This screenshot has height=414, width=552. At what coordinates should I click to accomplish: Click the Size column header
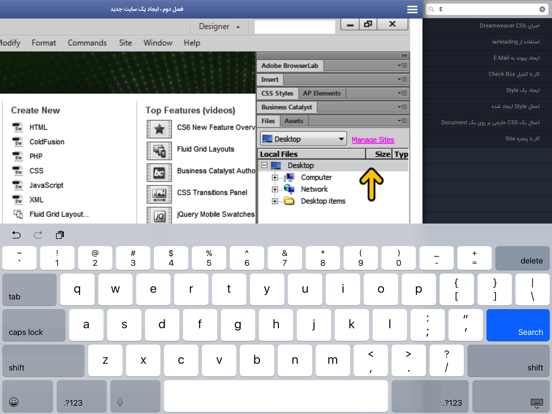pos(379,154)
